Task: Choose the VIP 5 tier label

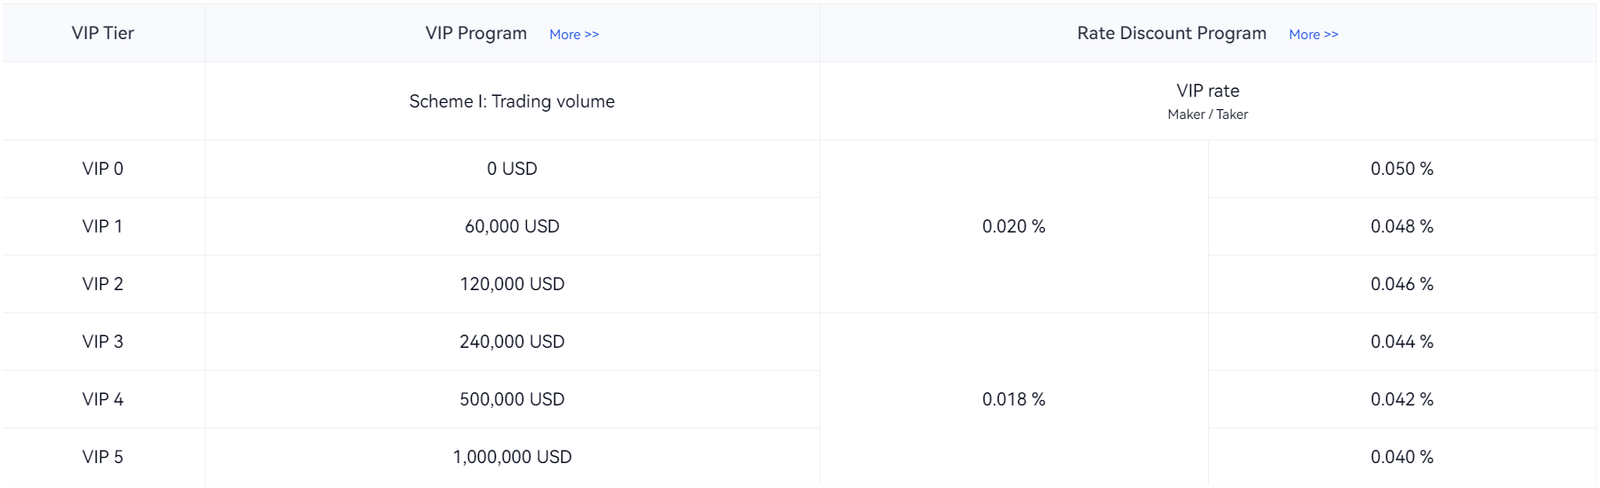Action: click(103, 457)
